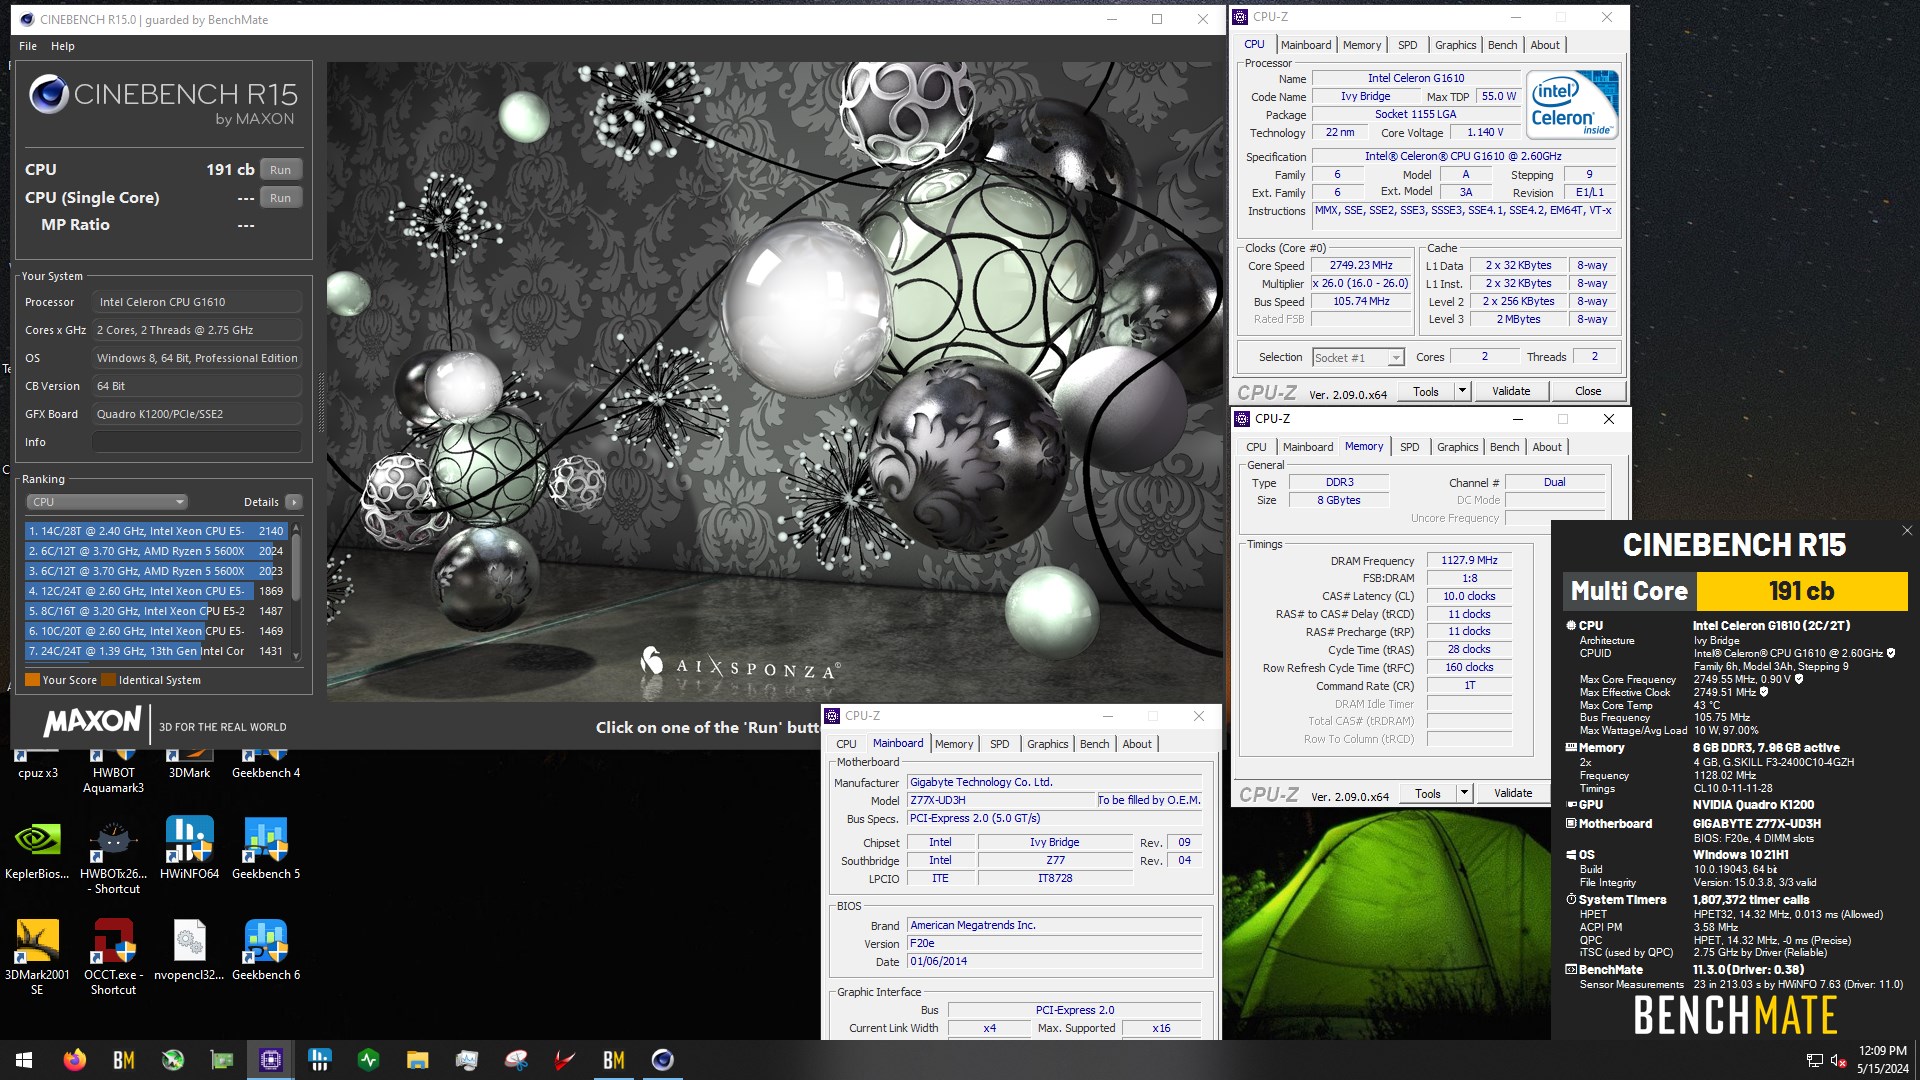Open the 3DMark desktop shortcut
The width and height of the screenshot is (1920, 1080).
tap(190, 765)
